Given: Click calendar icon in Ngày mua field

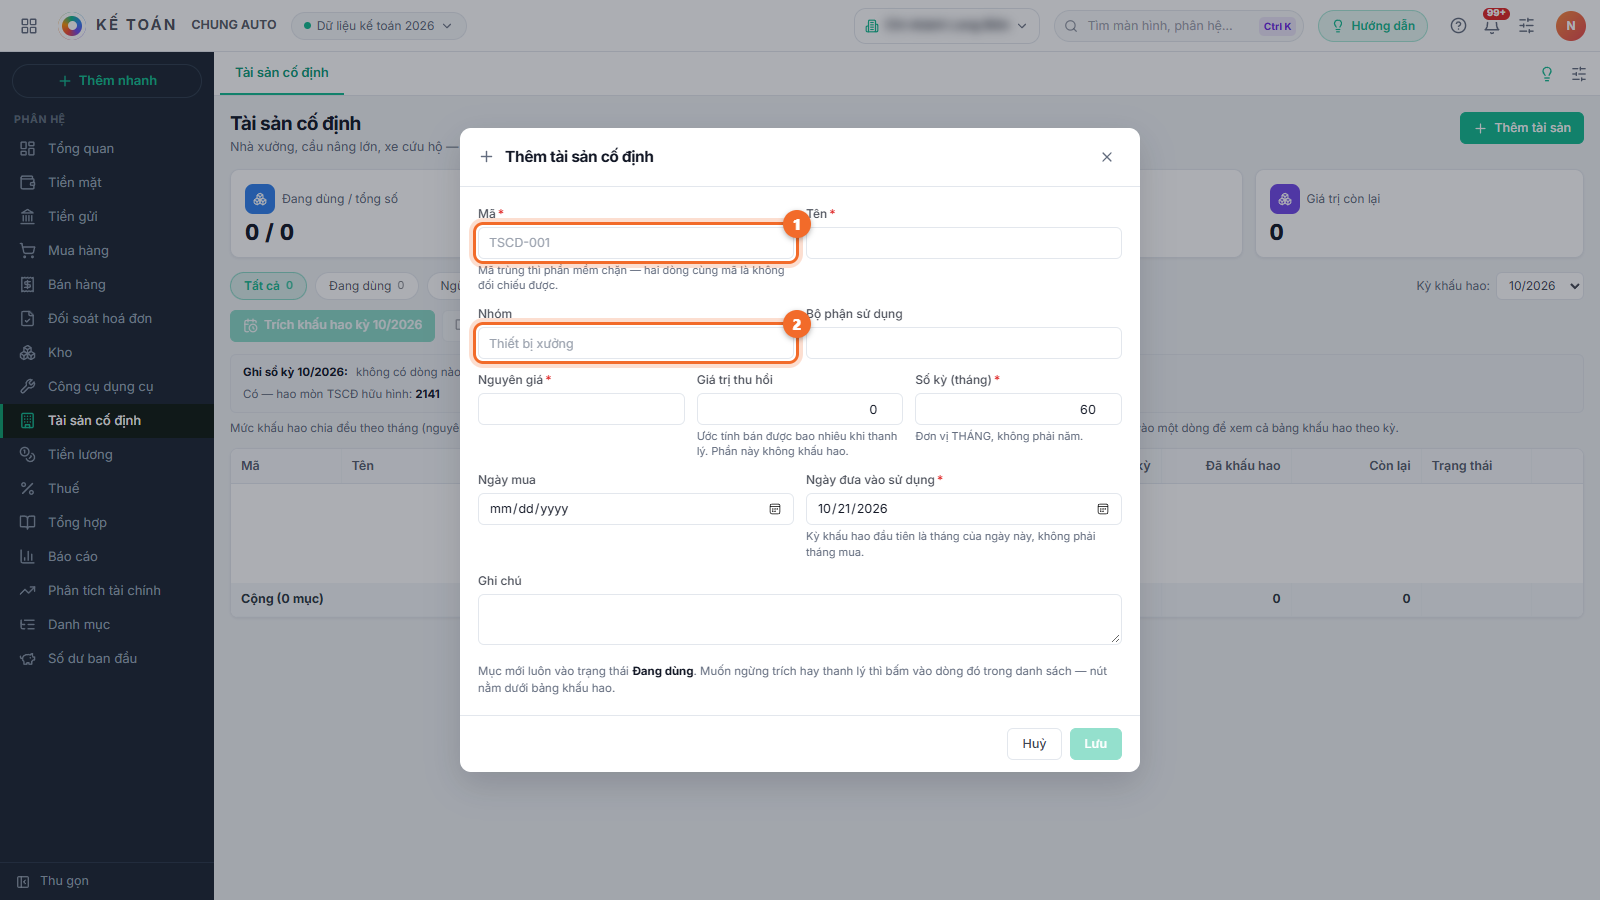Looking at the screenshot, I should click(x=775, y=509).
